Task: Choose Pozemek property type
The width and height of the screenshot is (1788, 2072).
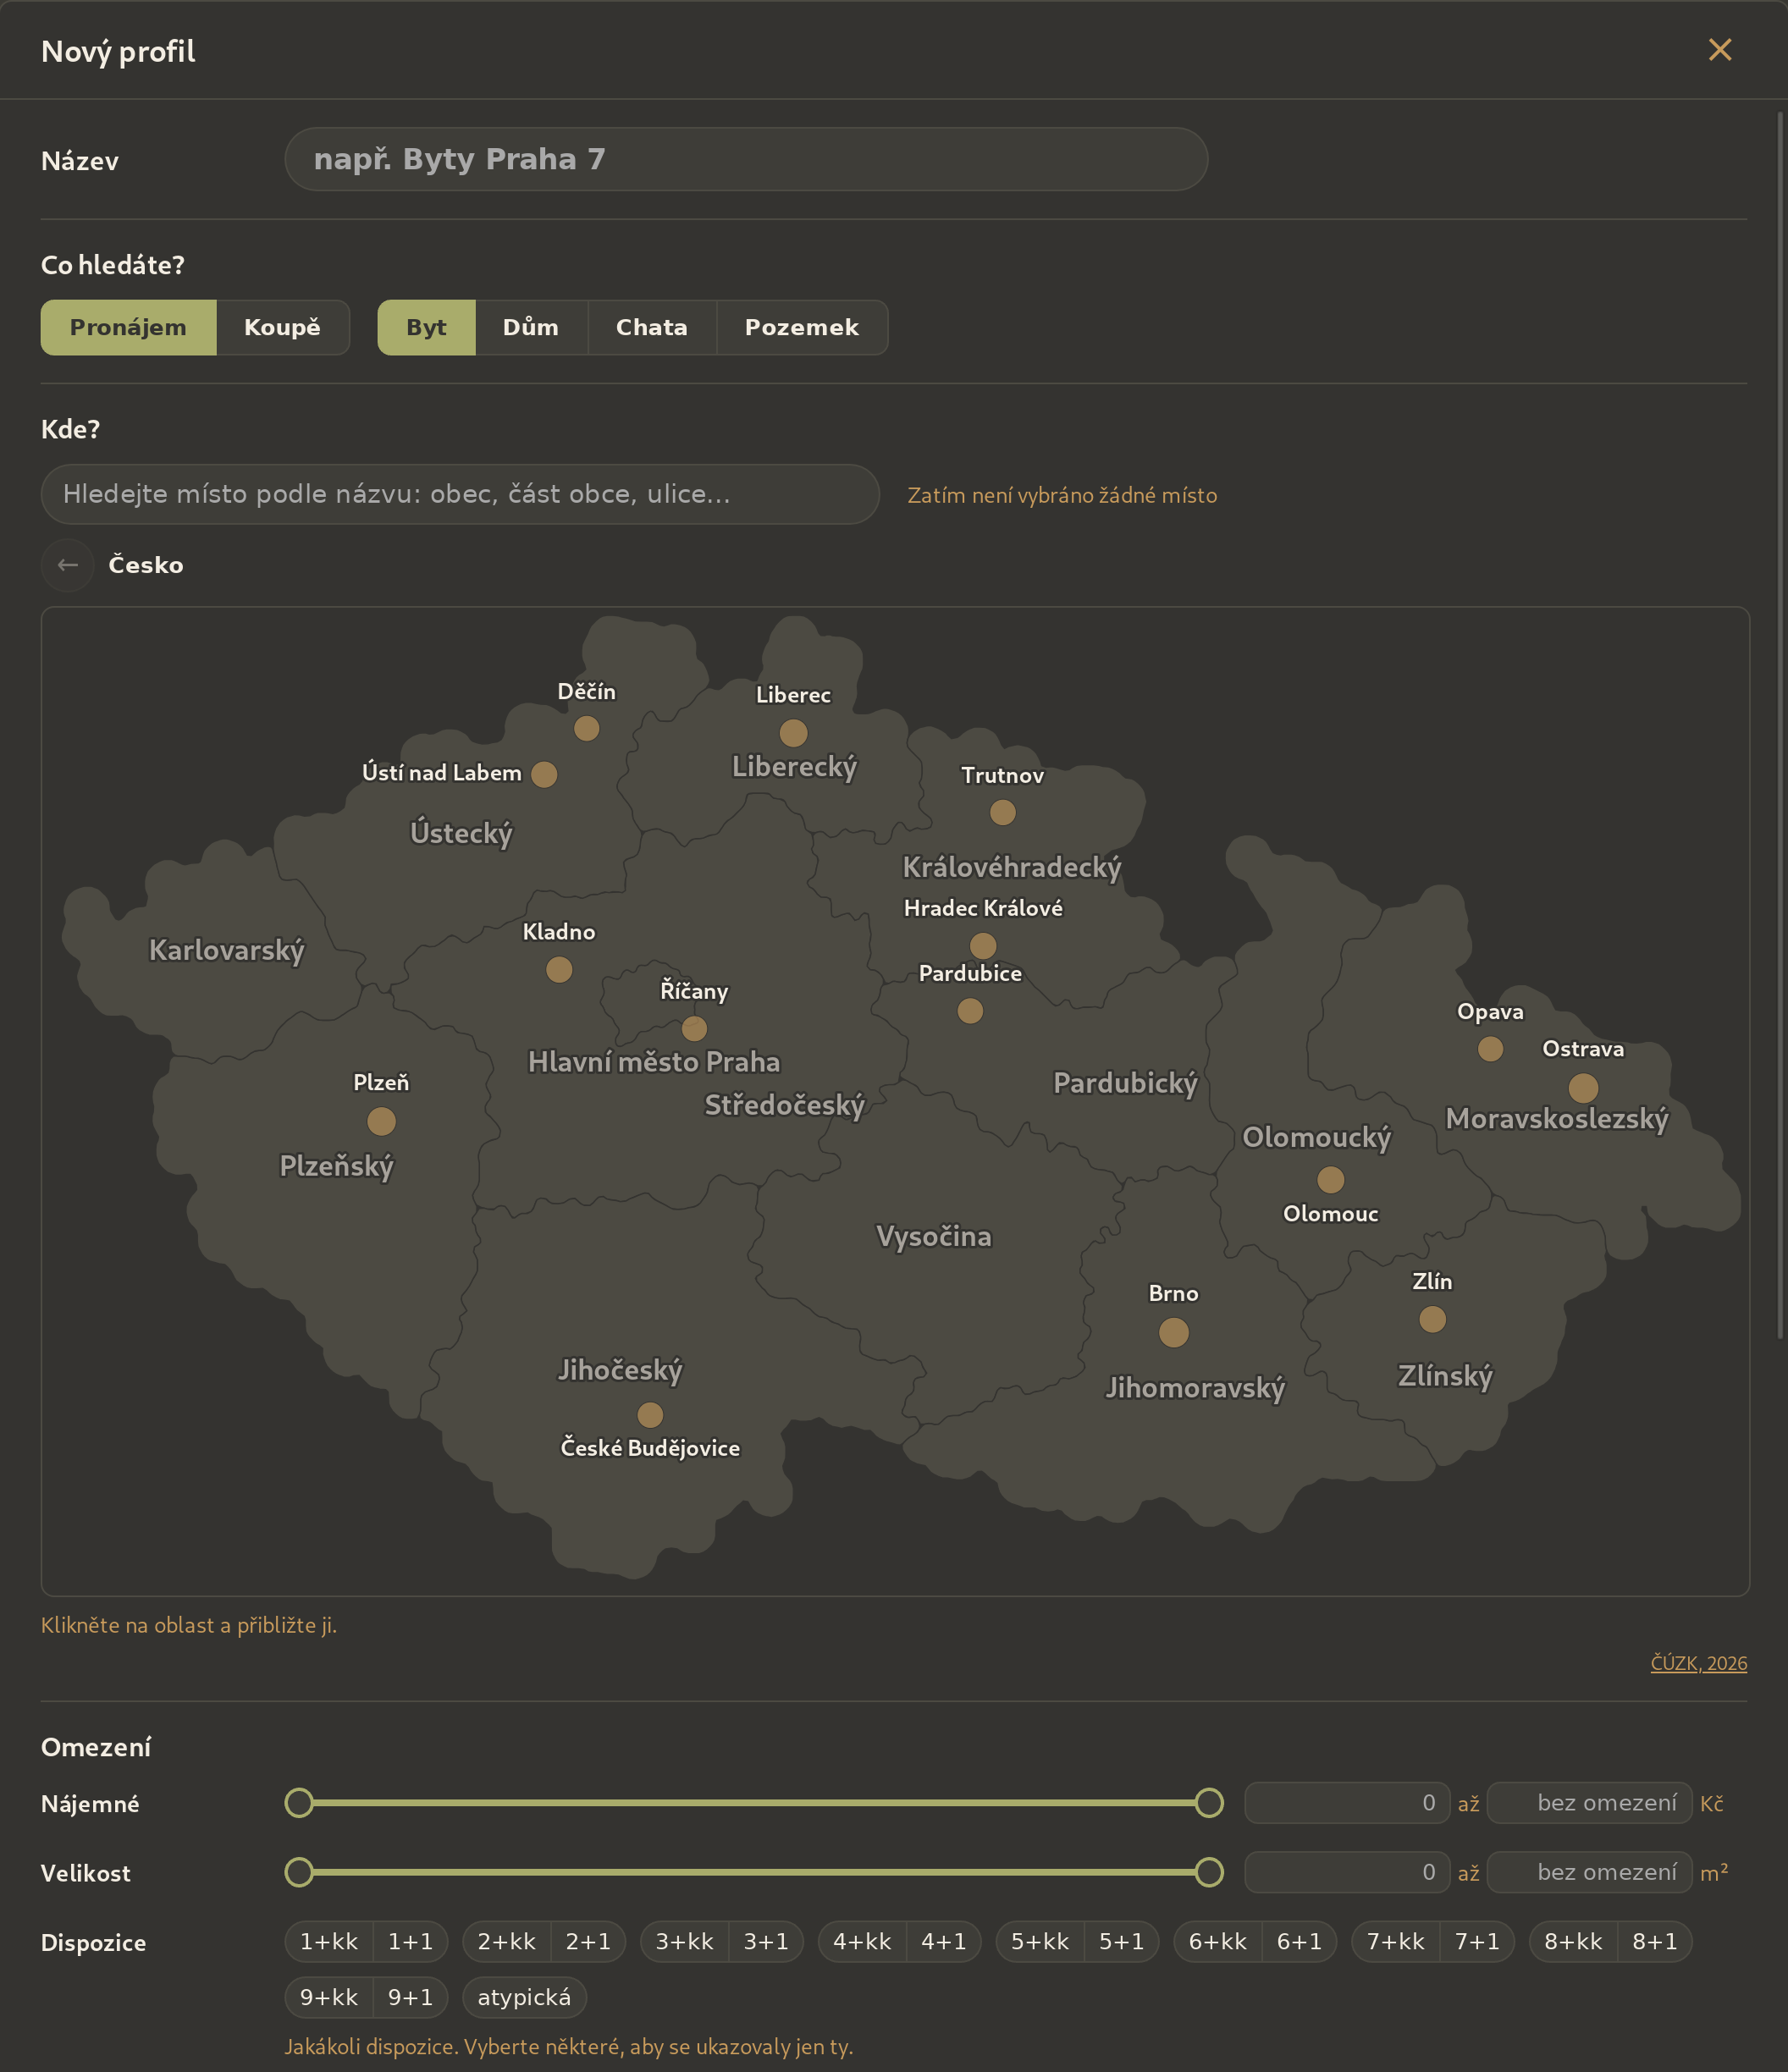Action: pyautogui.click(x=802, y=327)
